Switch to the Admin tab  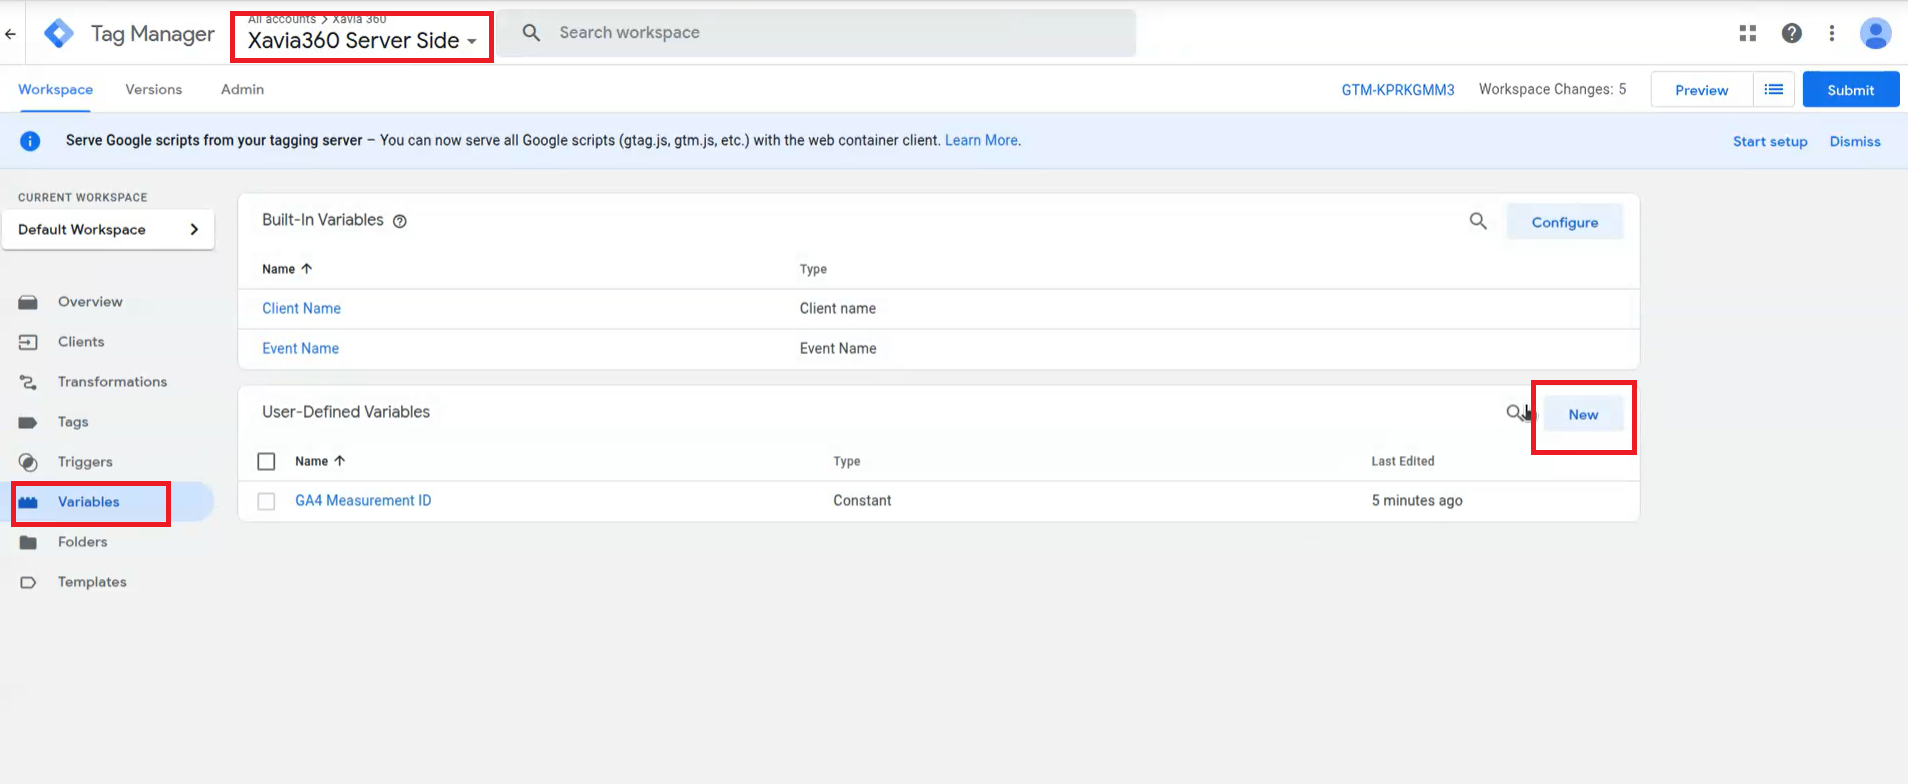coord(243,89)
